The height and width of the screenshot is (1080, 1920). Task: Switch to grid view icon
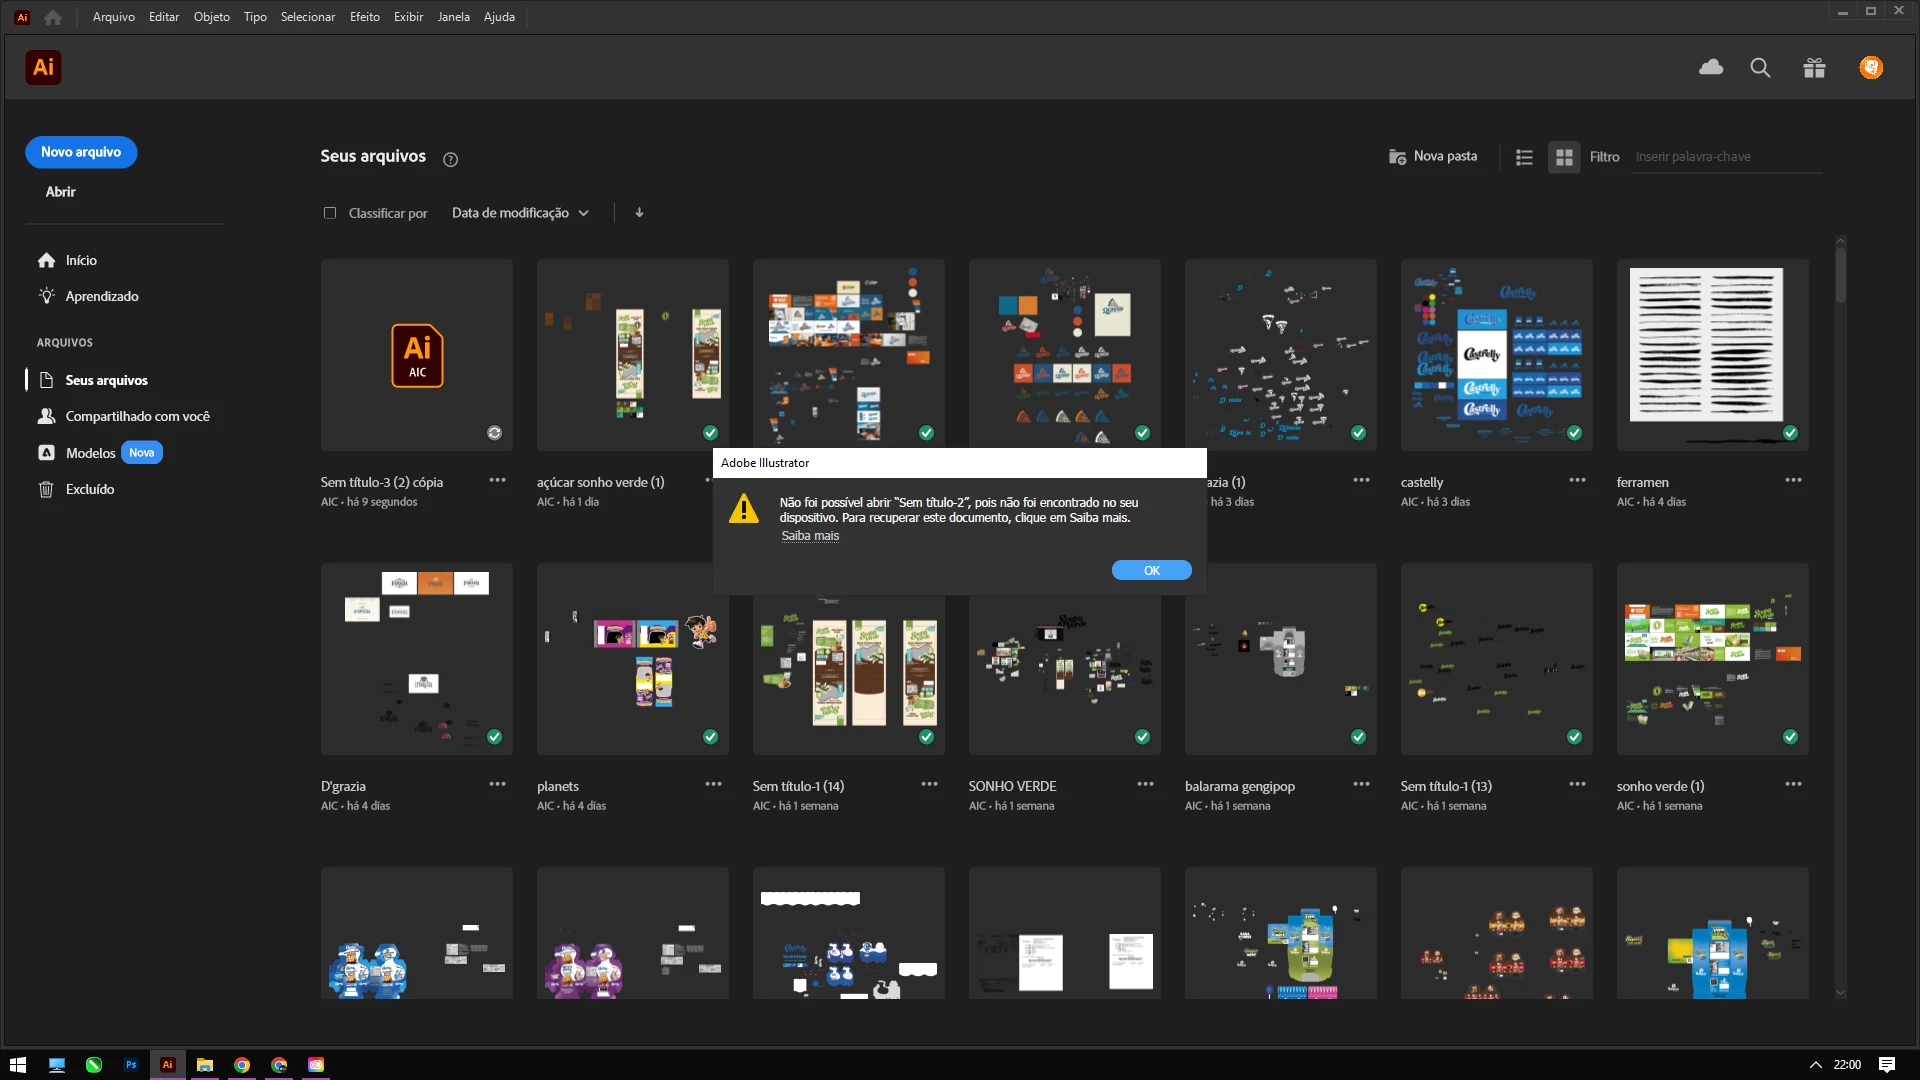[1564, 157]
